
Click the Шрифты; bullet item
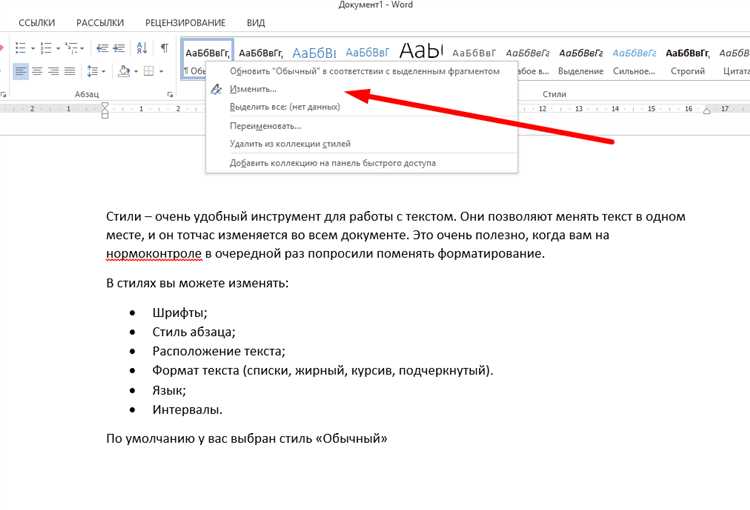click(x=180, y=313)
